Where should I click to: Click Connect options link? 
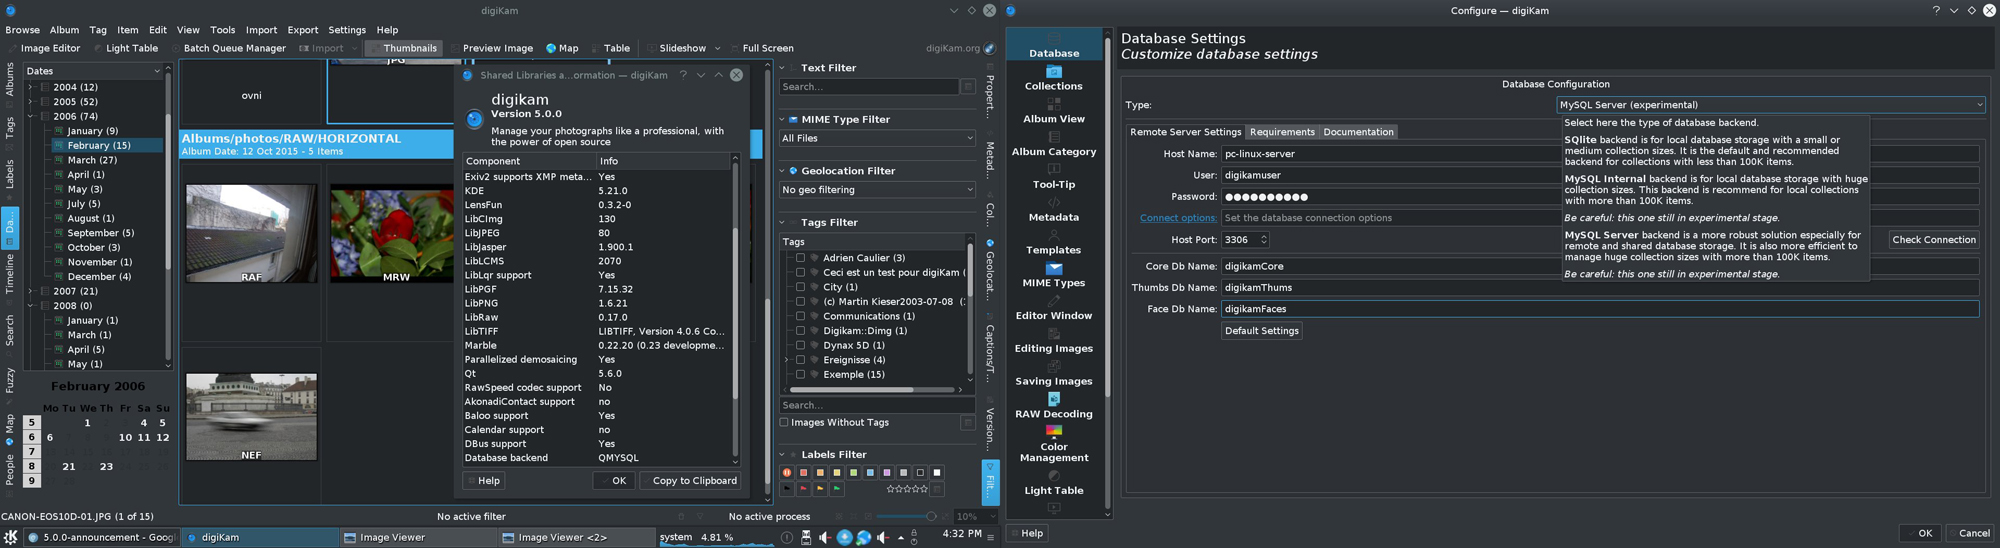tap(1178, 218)
